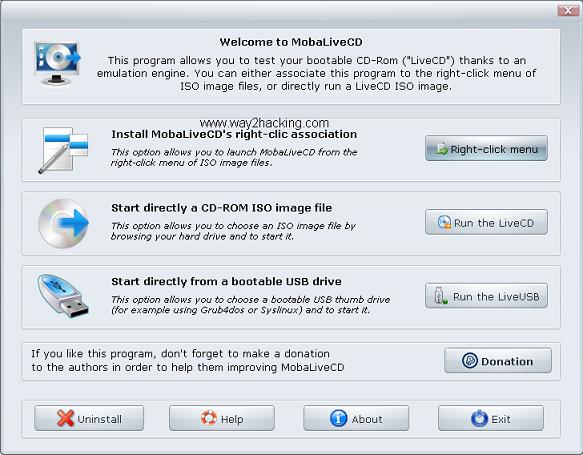The height and width of the screenshot is (455, 583).
Task: Open the Help button
Action: coord(222,419)
